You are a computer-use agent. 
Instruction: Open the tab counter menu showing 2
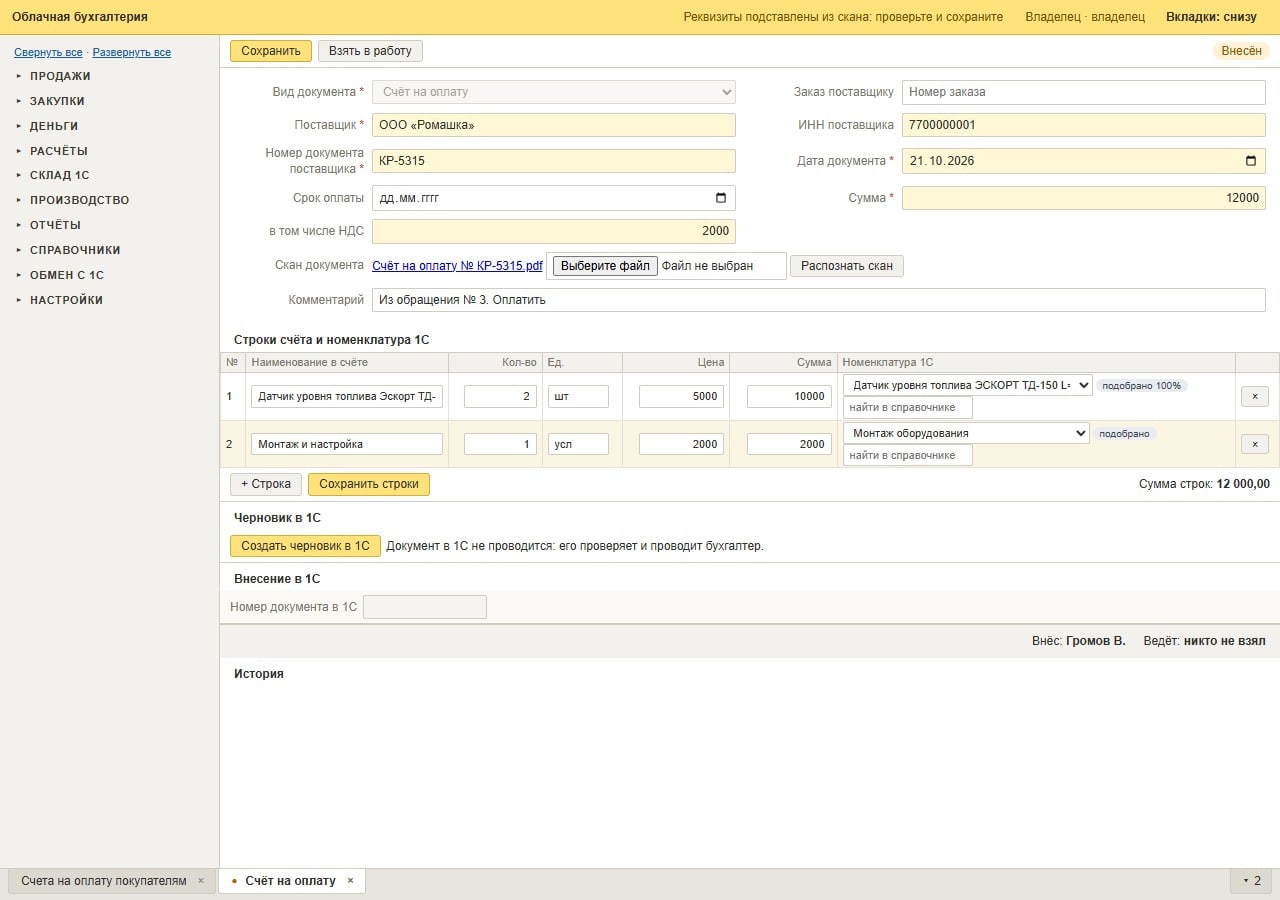tap(1252, 881)
